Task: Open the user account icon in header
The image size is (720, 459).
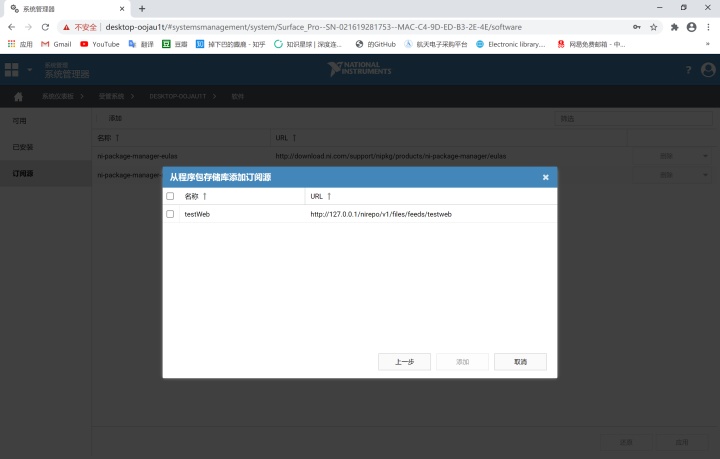Action: point(708,70)
